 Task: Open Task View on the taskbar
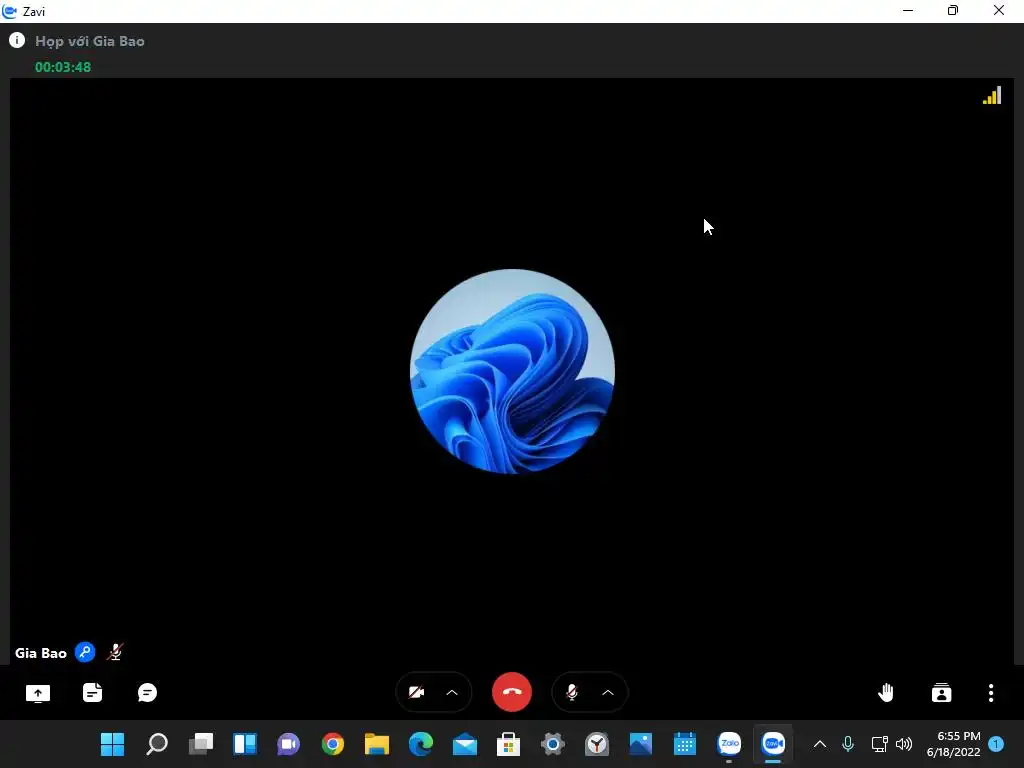click(200, 744)
